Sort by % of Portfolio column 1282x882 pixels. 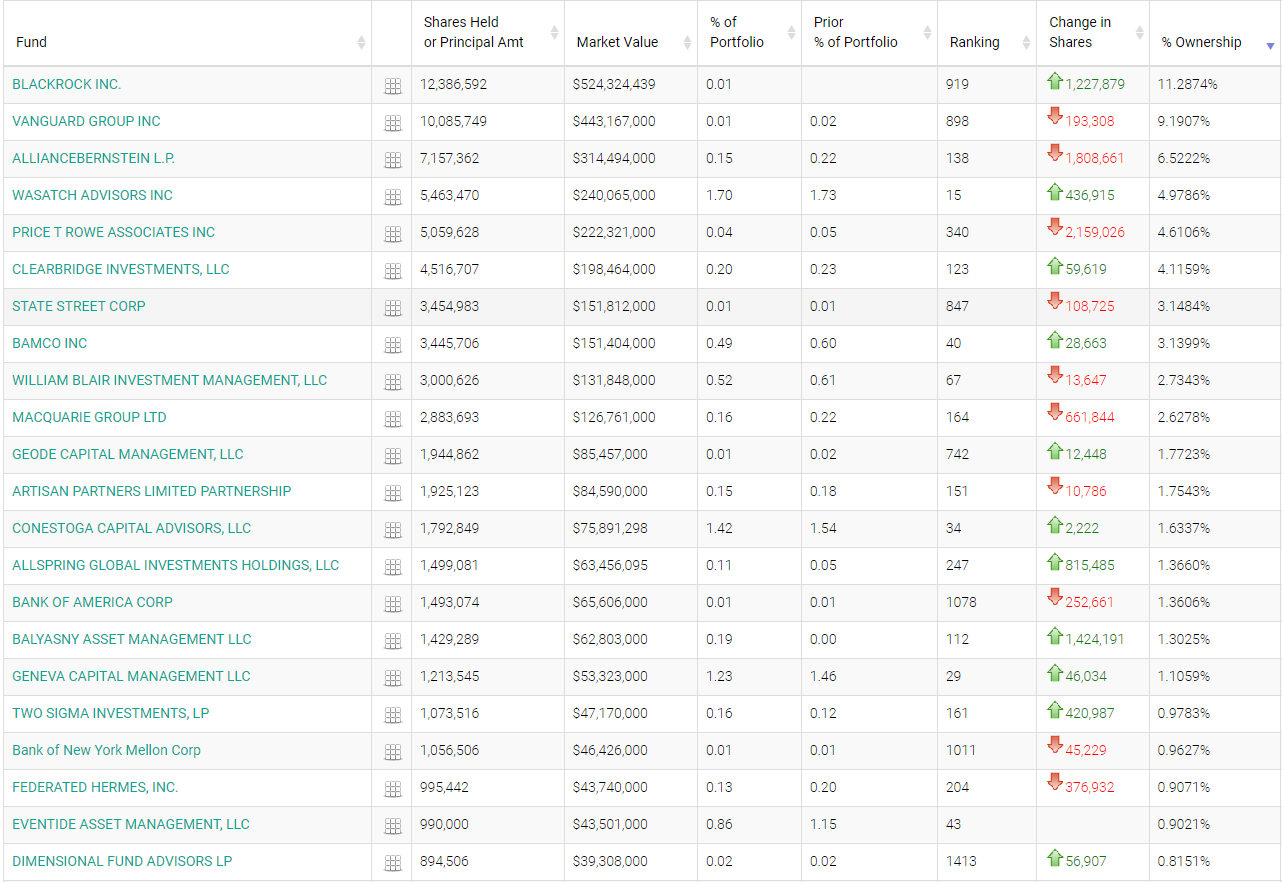click(749, 34)
